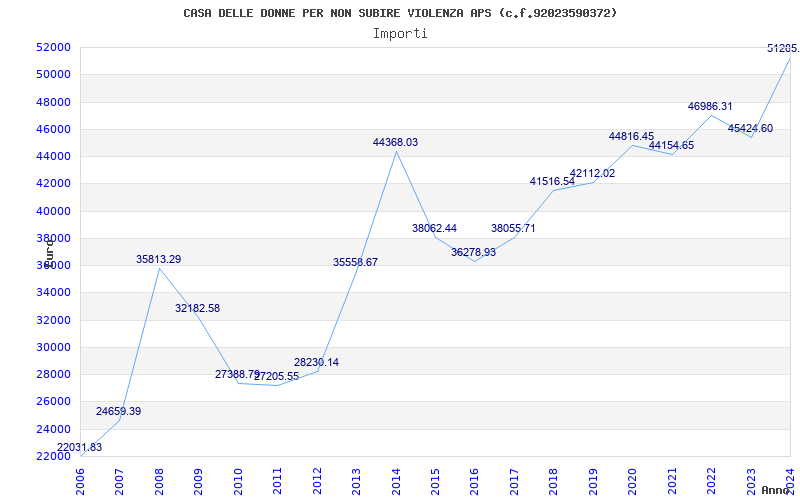This screenshot has height=500, width=800.
Task: Click the data label 44816.45
Action: click(631, 136)
